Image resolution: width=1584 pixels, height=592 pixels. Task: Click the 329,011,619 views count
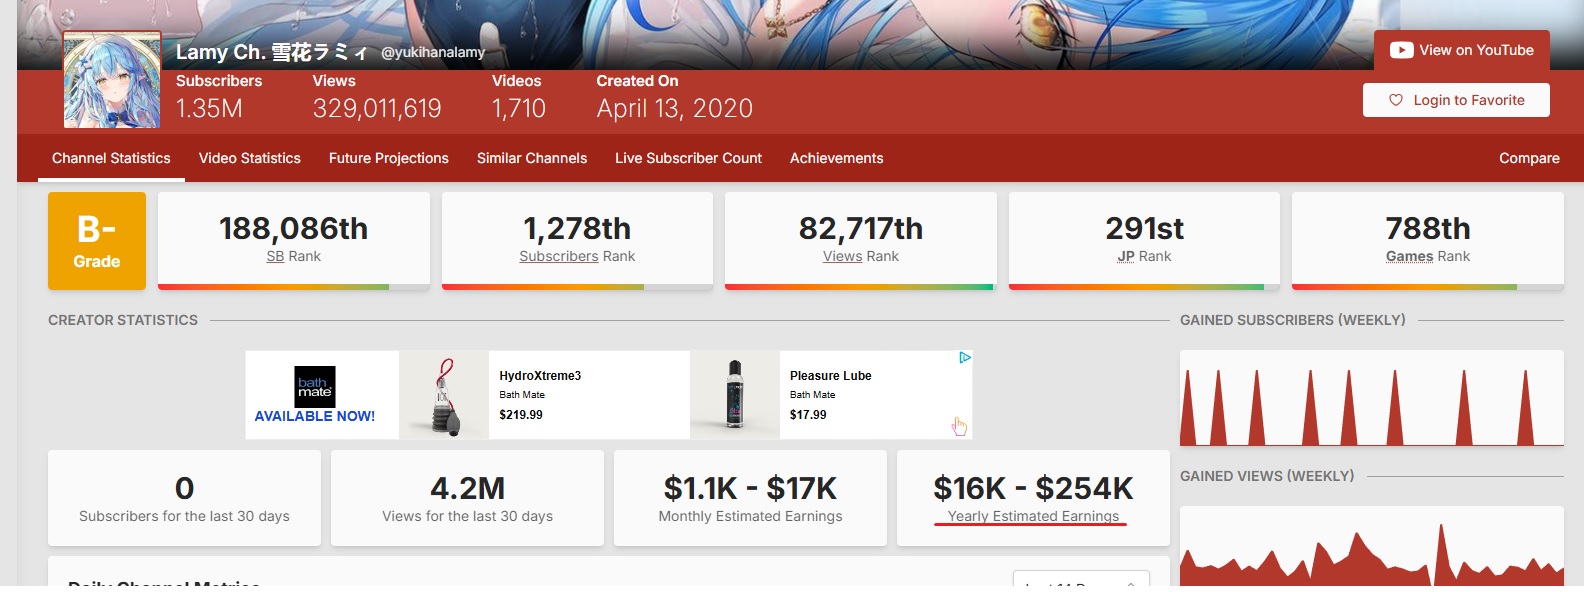tap(377, 108)
